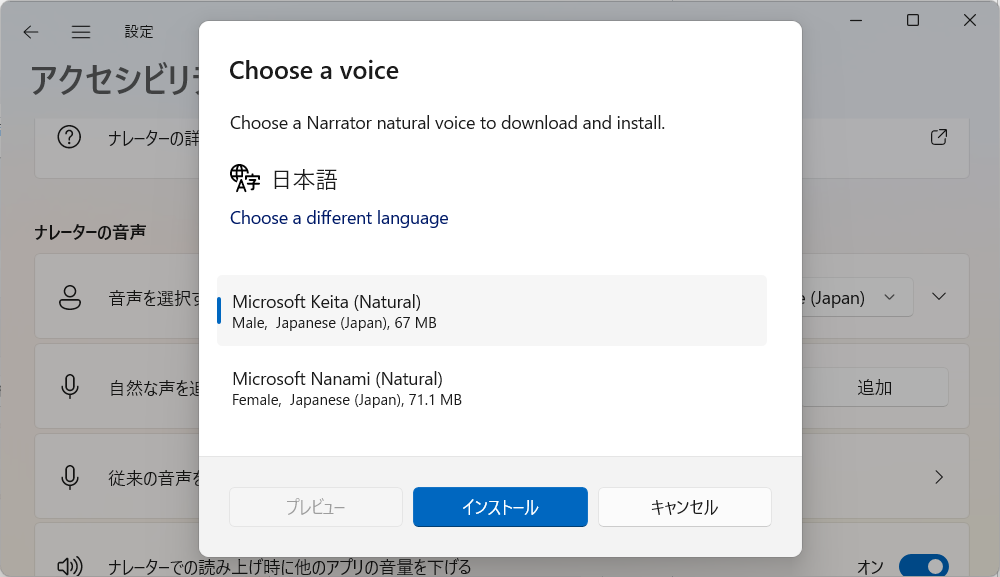Expand the voice selection row chevron
This screenshot has width=1000, height=577.
click(x=938, y=296)
